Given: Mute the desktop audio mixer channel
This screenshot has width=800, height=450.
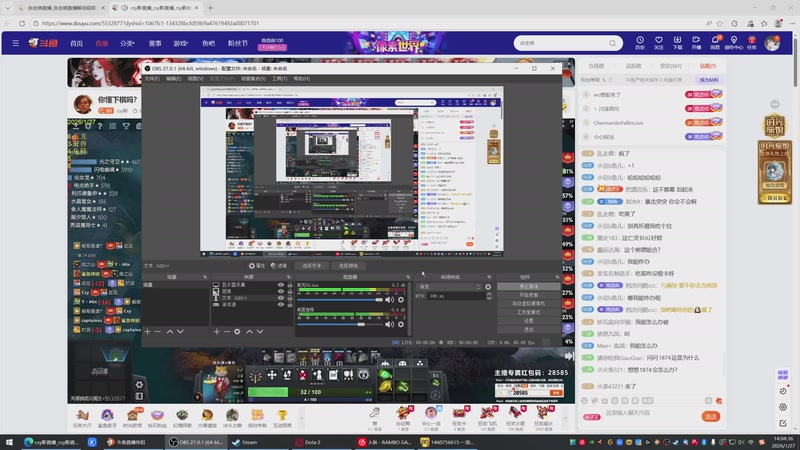Looking at the screenshot, I should (x=389, y=324).
